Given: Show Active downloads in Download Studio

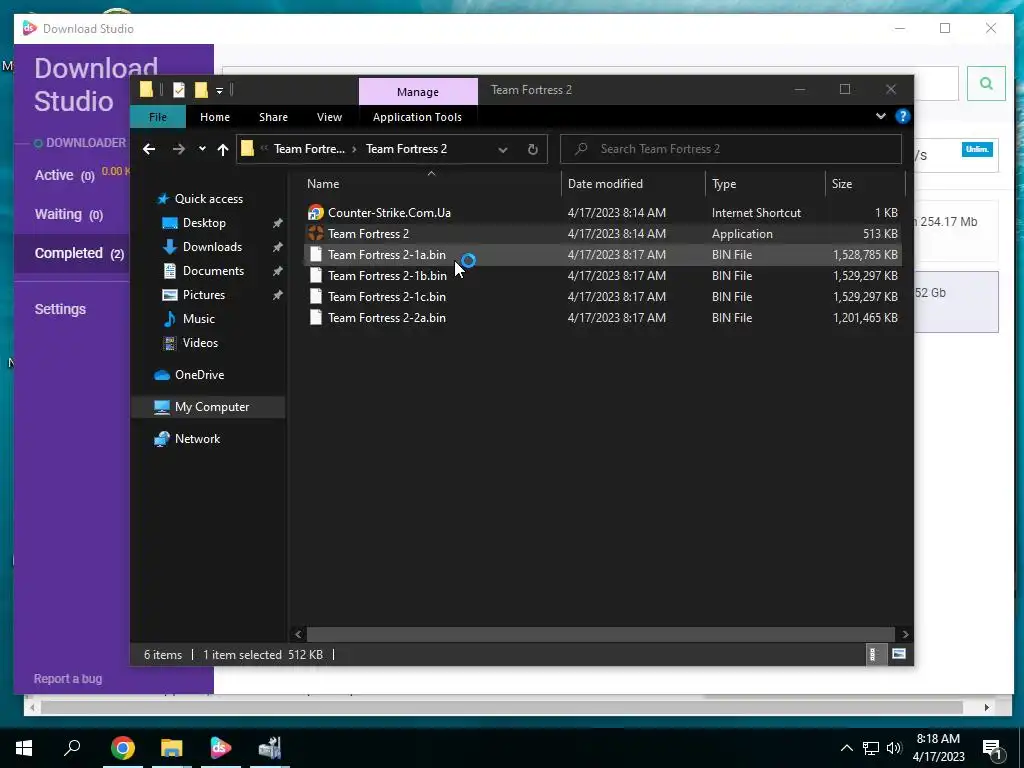Looking at the screenshot, I should (64, 175).
